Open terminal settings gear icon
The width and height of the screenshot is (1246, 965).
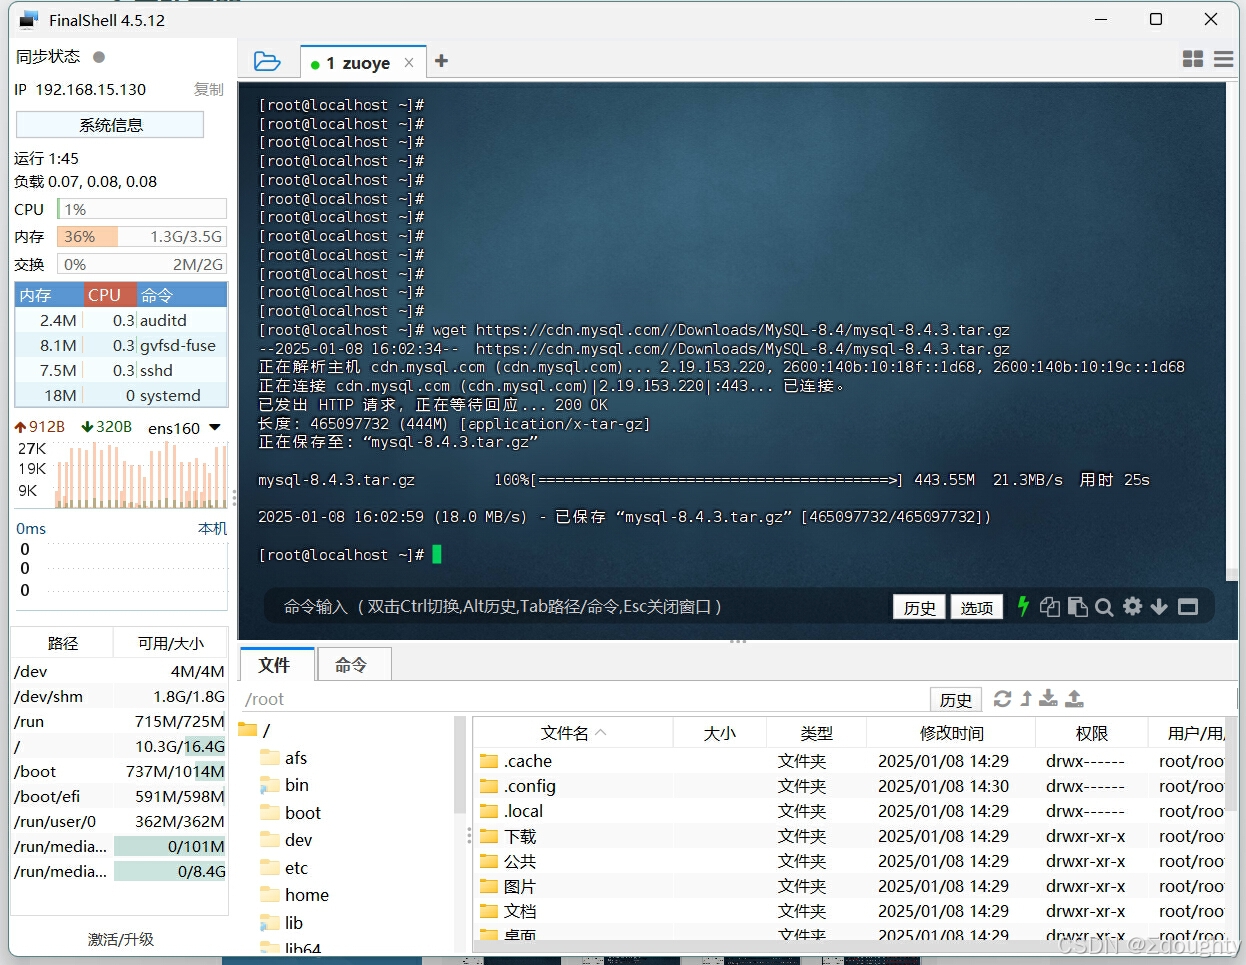tap(1132, 606)
